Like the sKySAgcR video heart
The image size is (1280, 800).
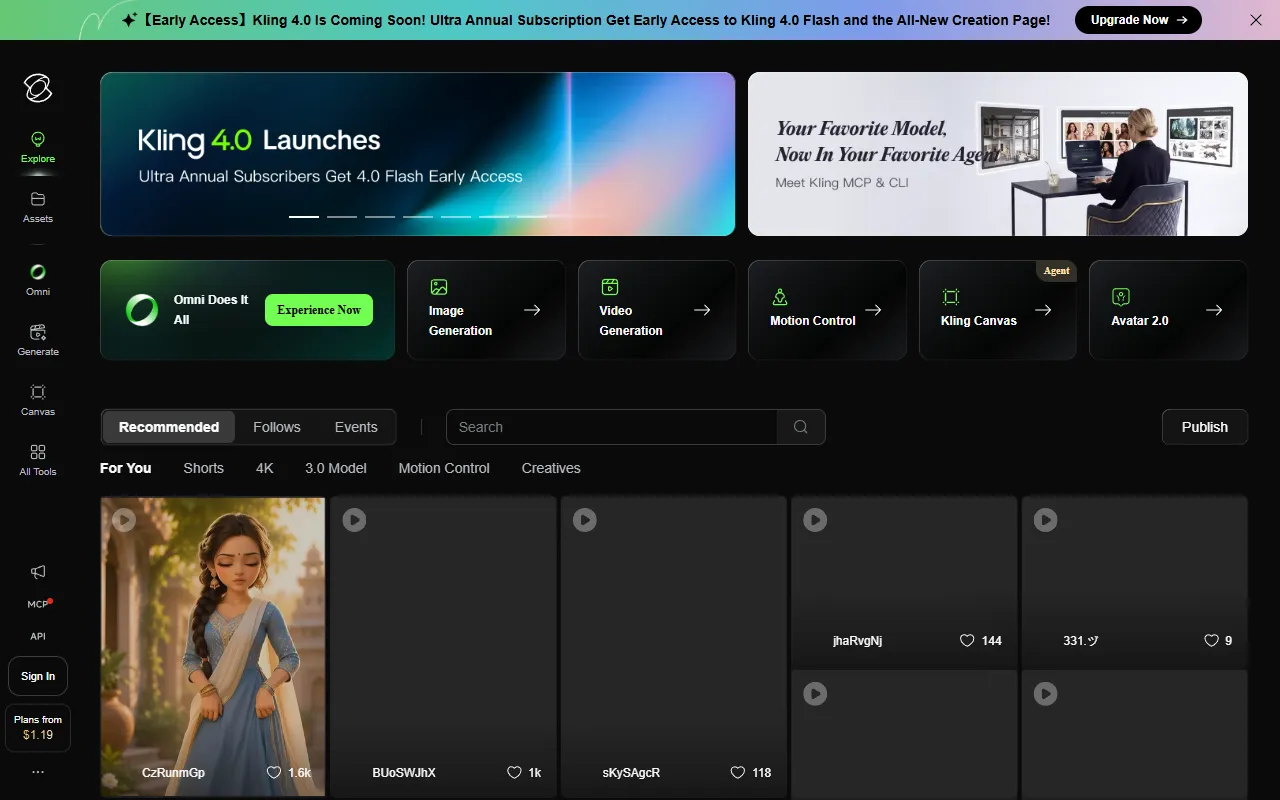click(738, 773)
